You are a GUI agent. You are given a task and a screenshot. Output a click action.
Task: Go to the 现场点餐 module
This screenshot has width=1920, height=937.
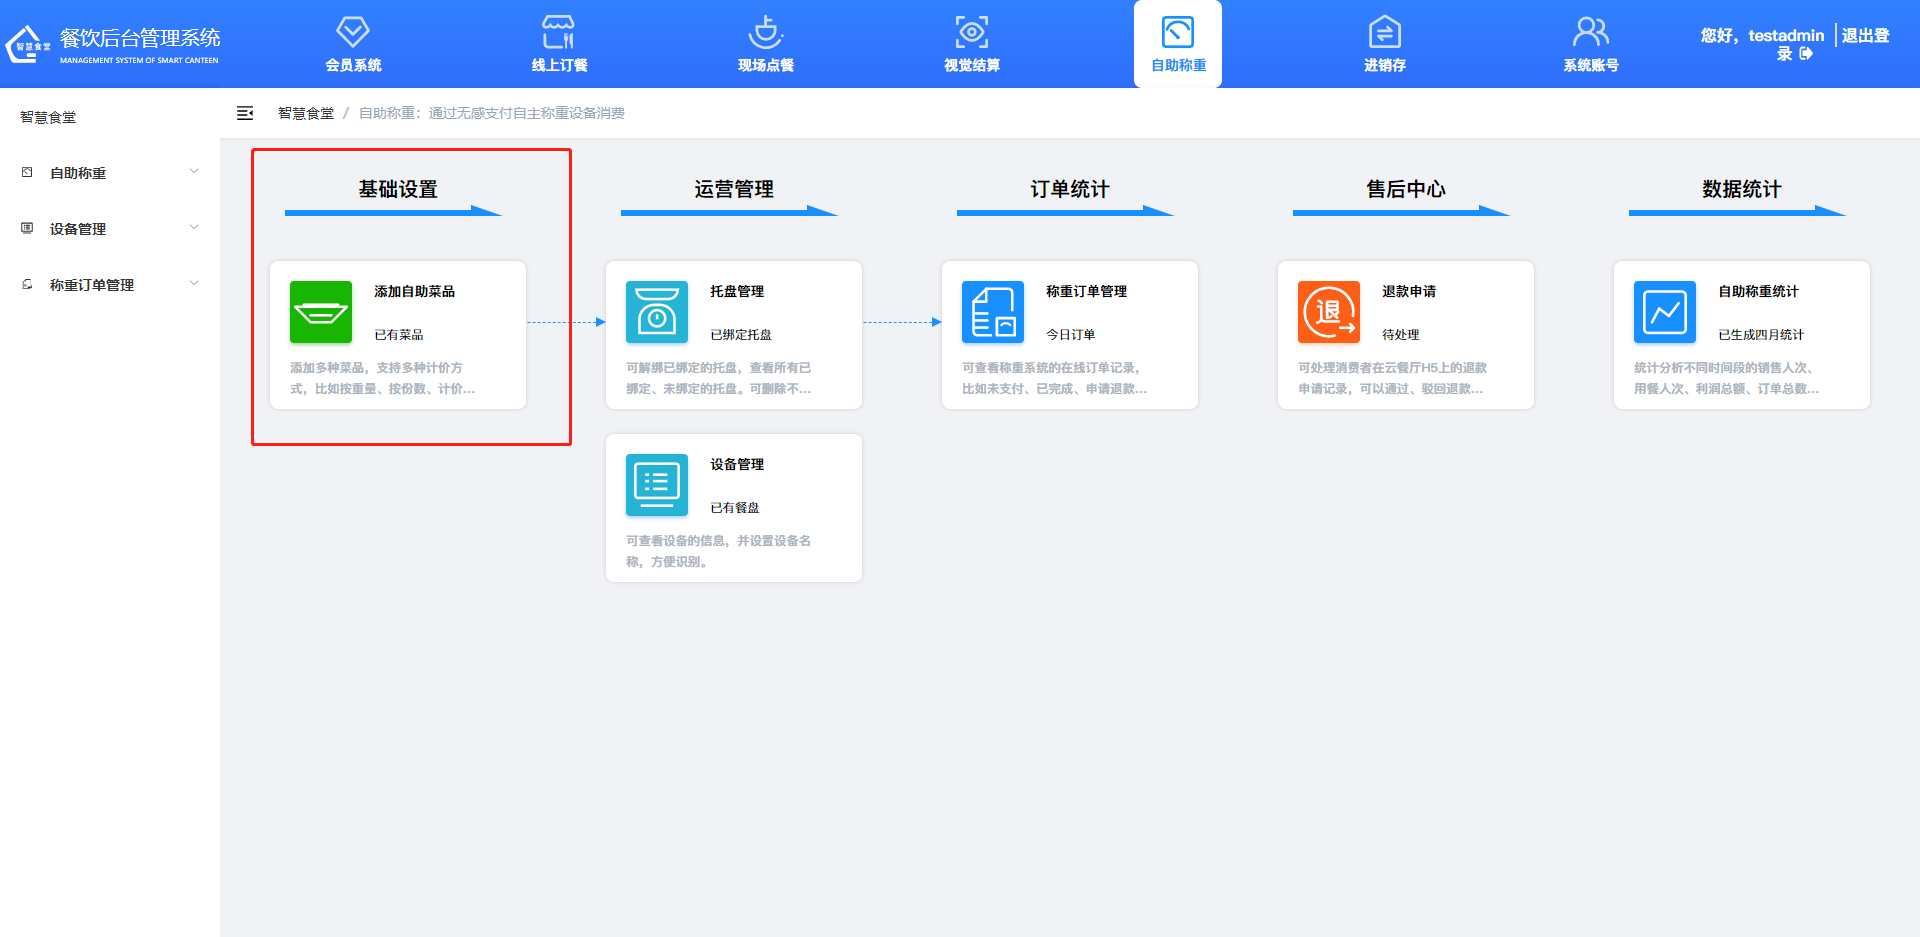(x=765, y=44)
